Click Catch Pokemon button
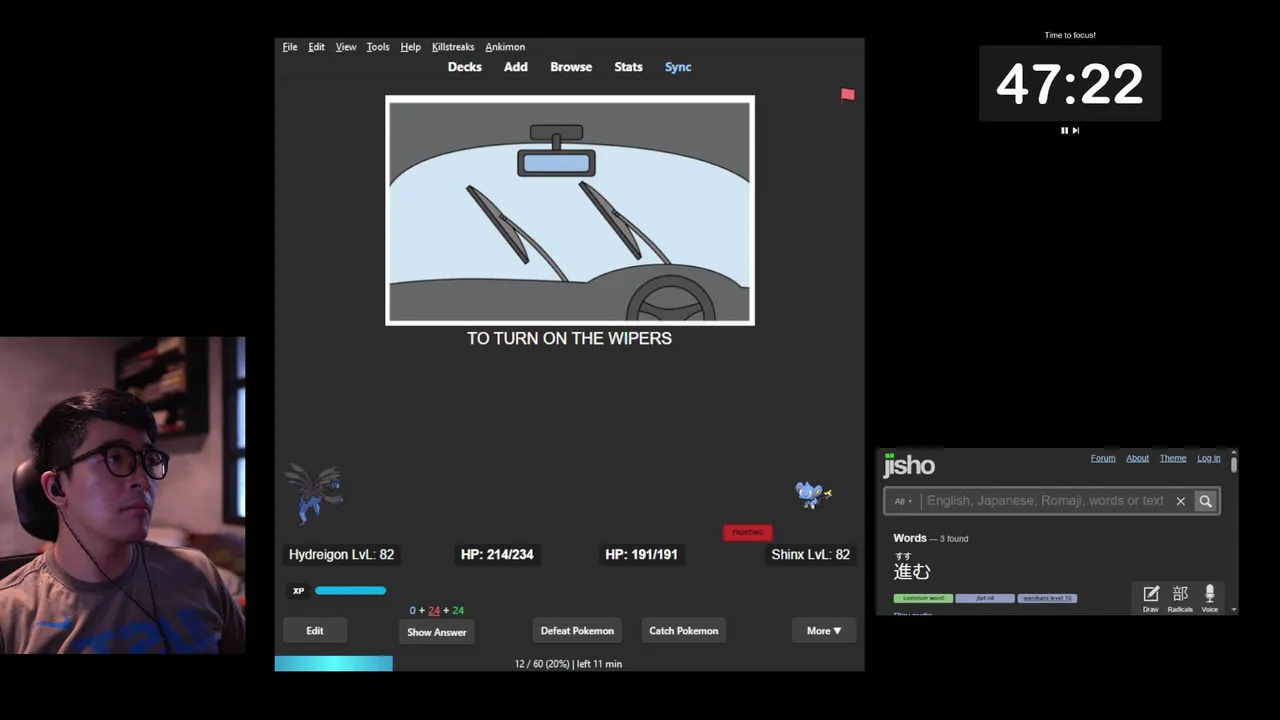This screenshot has width=1280, height=720. [x=684, y=630]
